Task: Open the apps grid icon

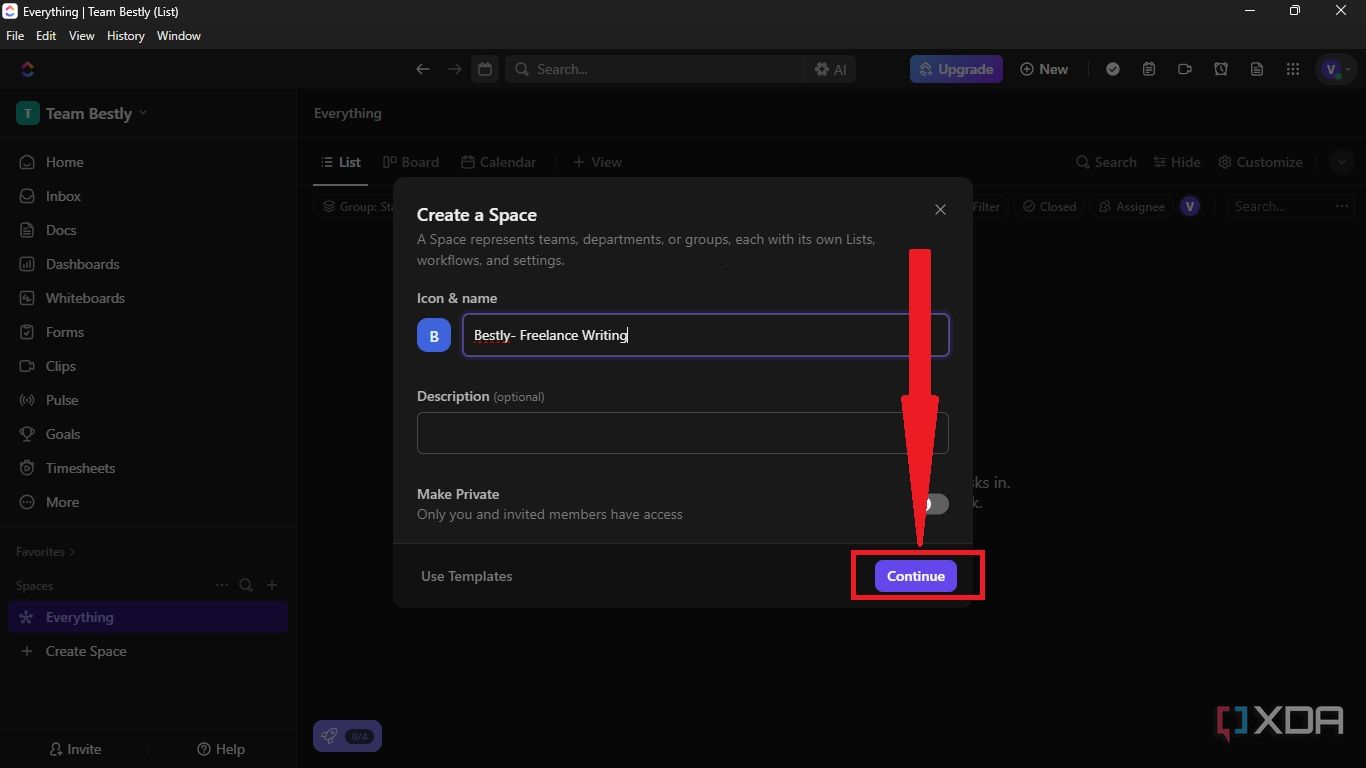Action: (x=1293, y=69)
